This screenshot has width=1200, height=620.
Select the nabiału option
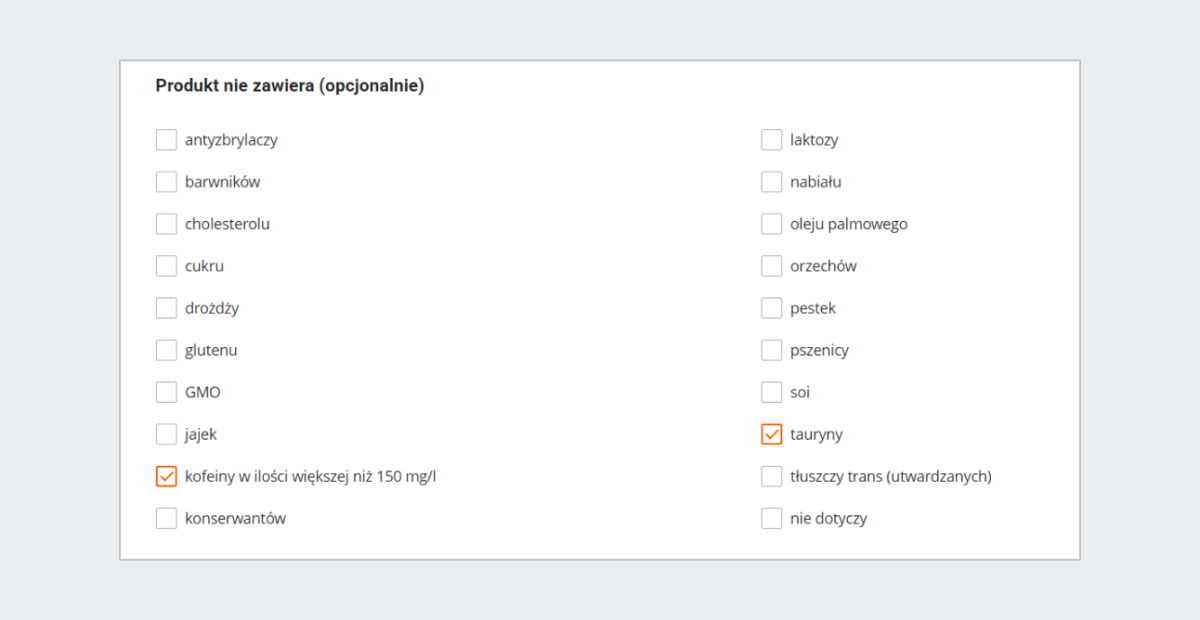[771, 182]
